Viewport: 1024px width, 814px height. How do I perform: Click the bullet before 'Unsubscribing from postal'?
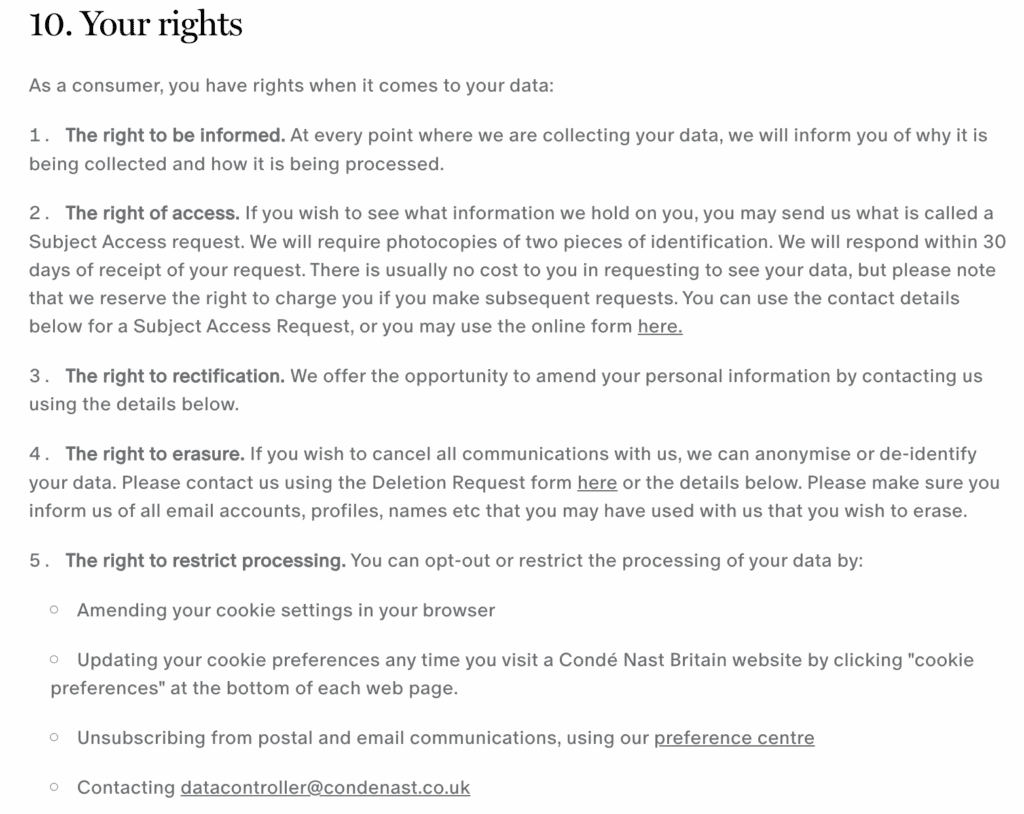(54, 737)
